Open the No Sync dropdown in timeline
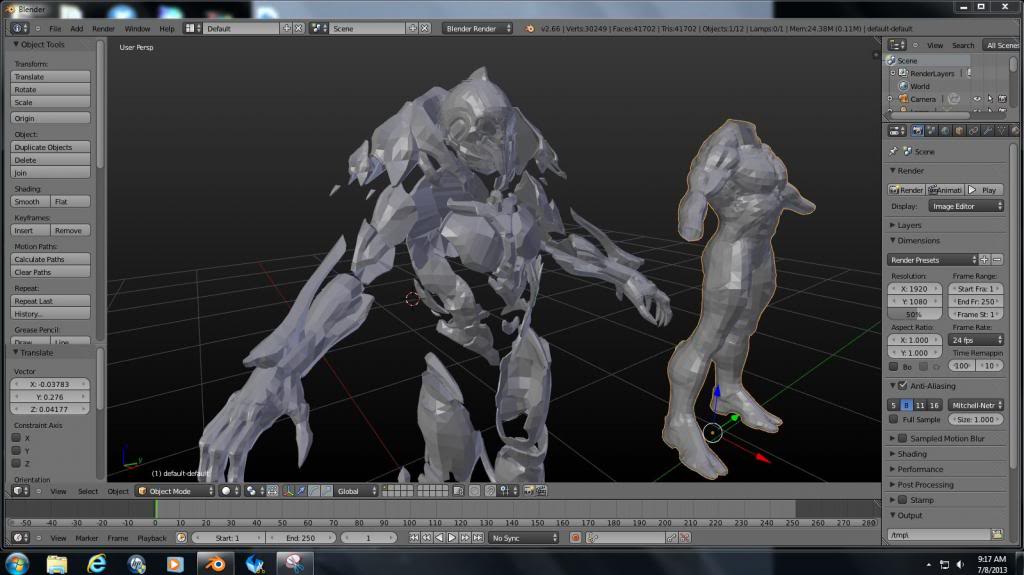This screenshot has height=575, width=1024. click(524, 538)
